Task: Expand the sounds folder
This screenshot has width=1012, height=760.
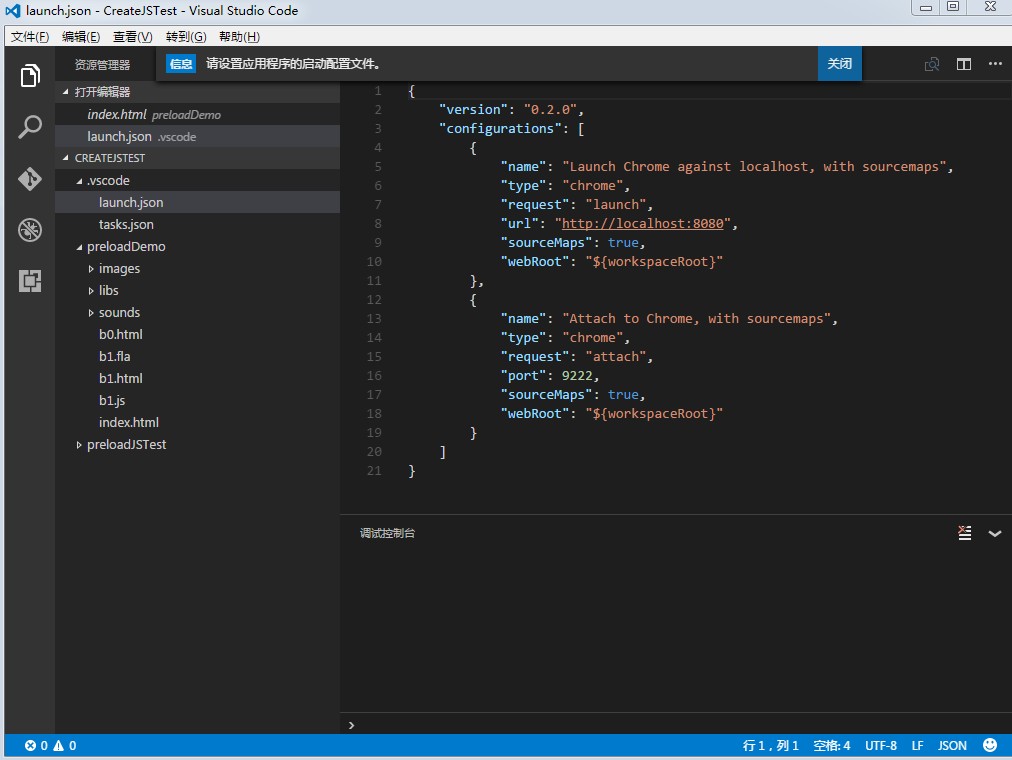Action: 90,313
